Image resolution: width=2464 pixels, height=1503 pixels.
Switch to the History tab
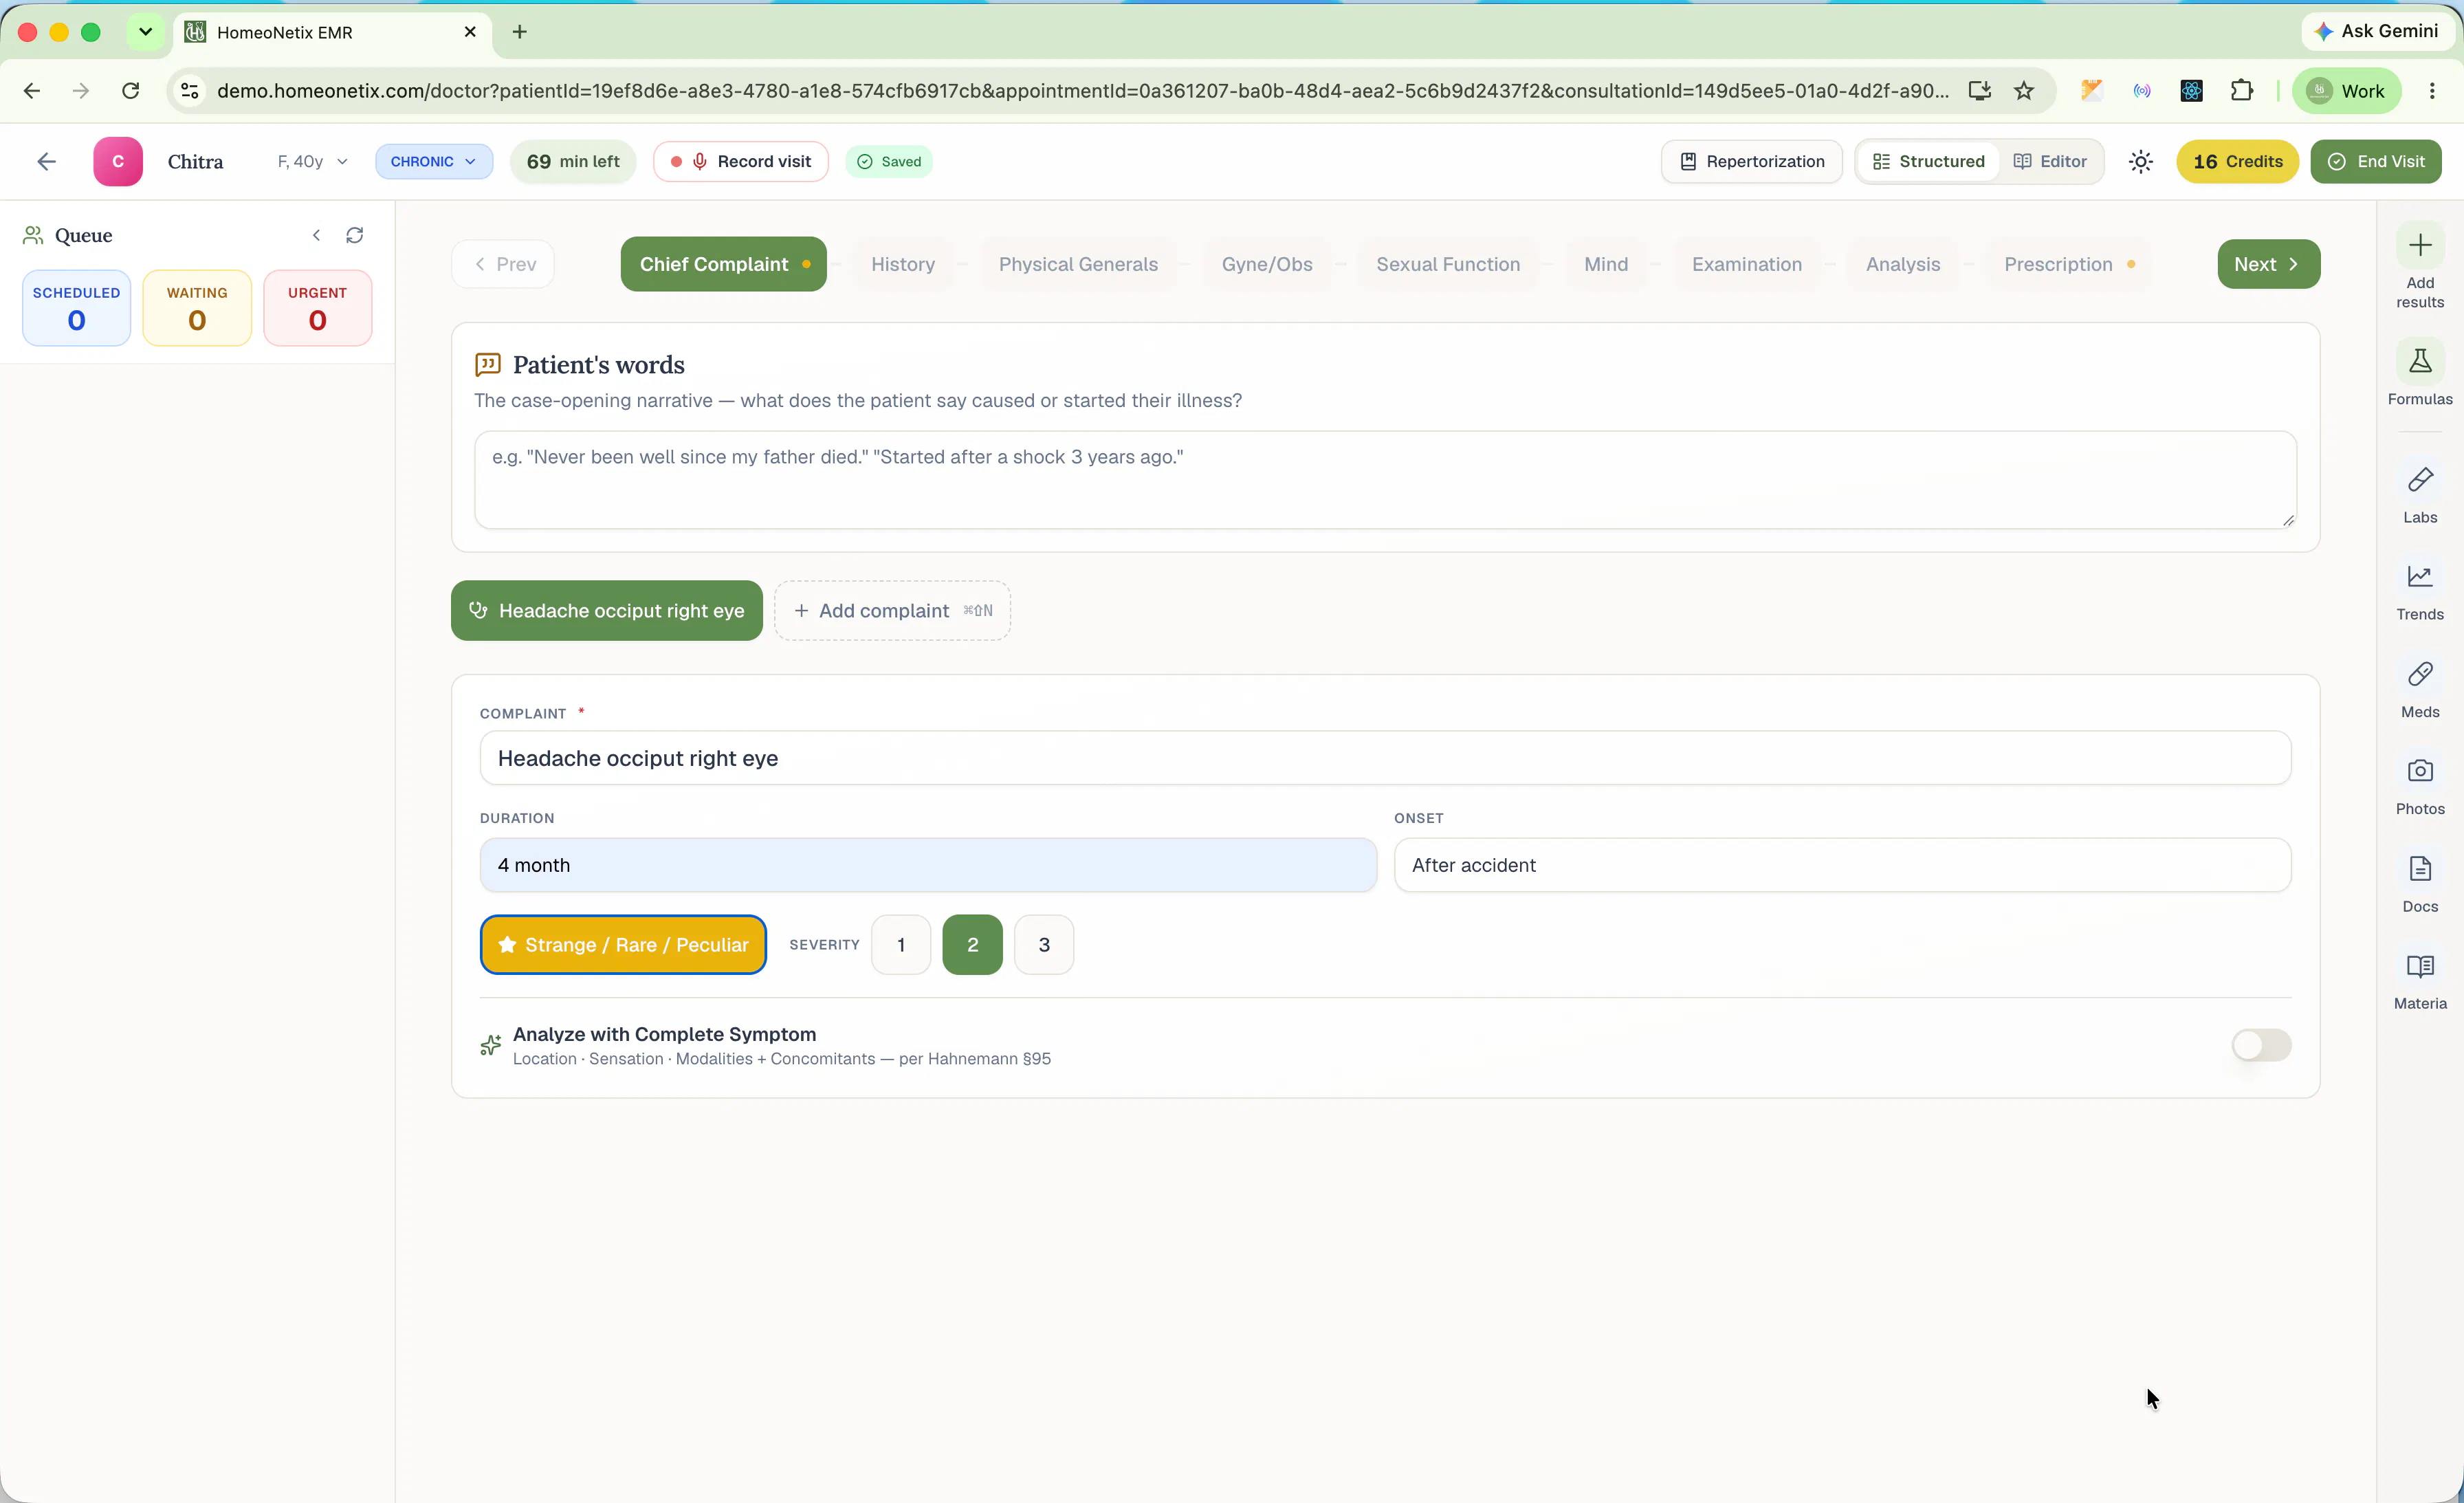tap(902, 264)
